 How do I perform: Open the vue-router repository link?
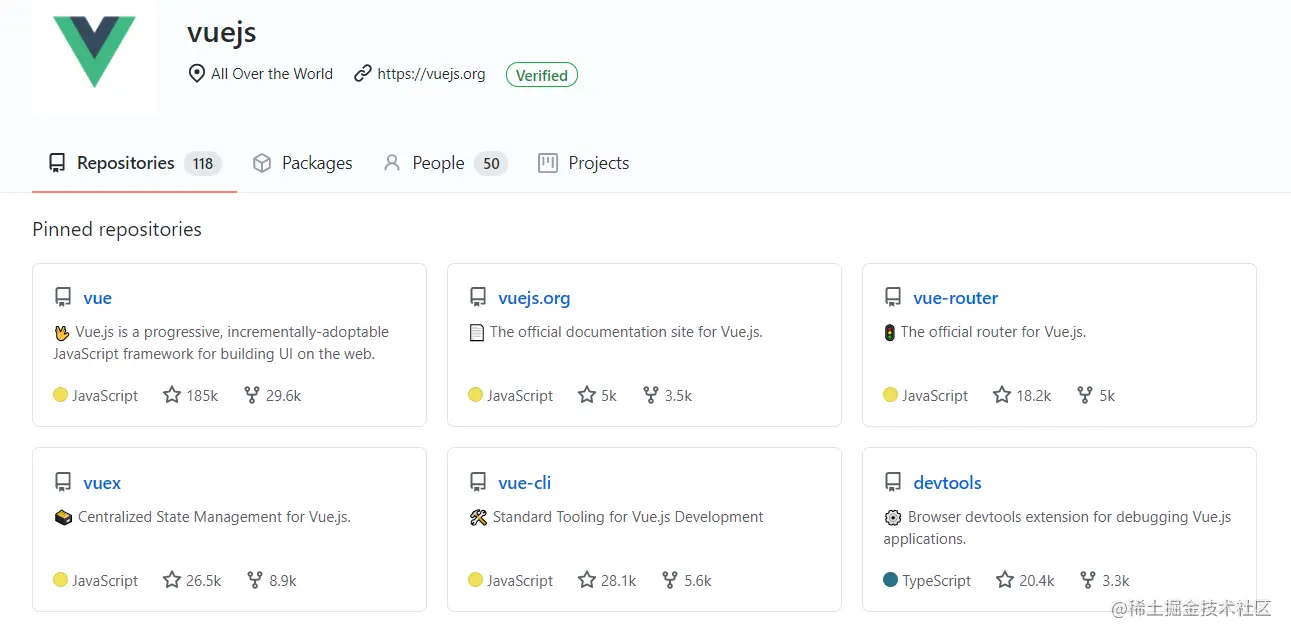coord(956,298)
